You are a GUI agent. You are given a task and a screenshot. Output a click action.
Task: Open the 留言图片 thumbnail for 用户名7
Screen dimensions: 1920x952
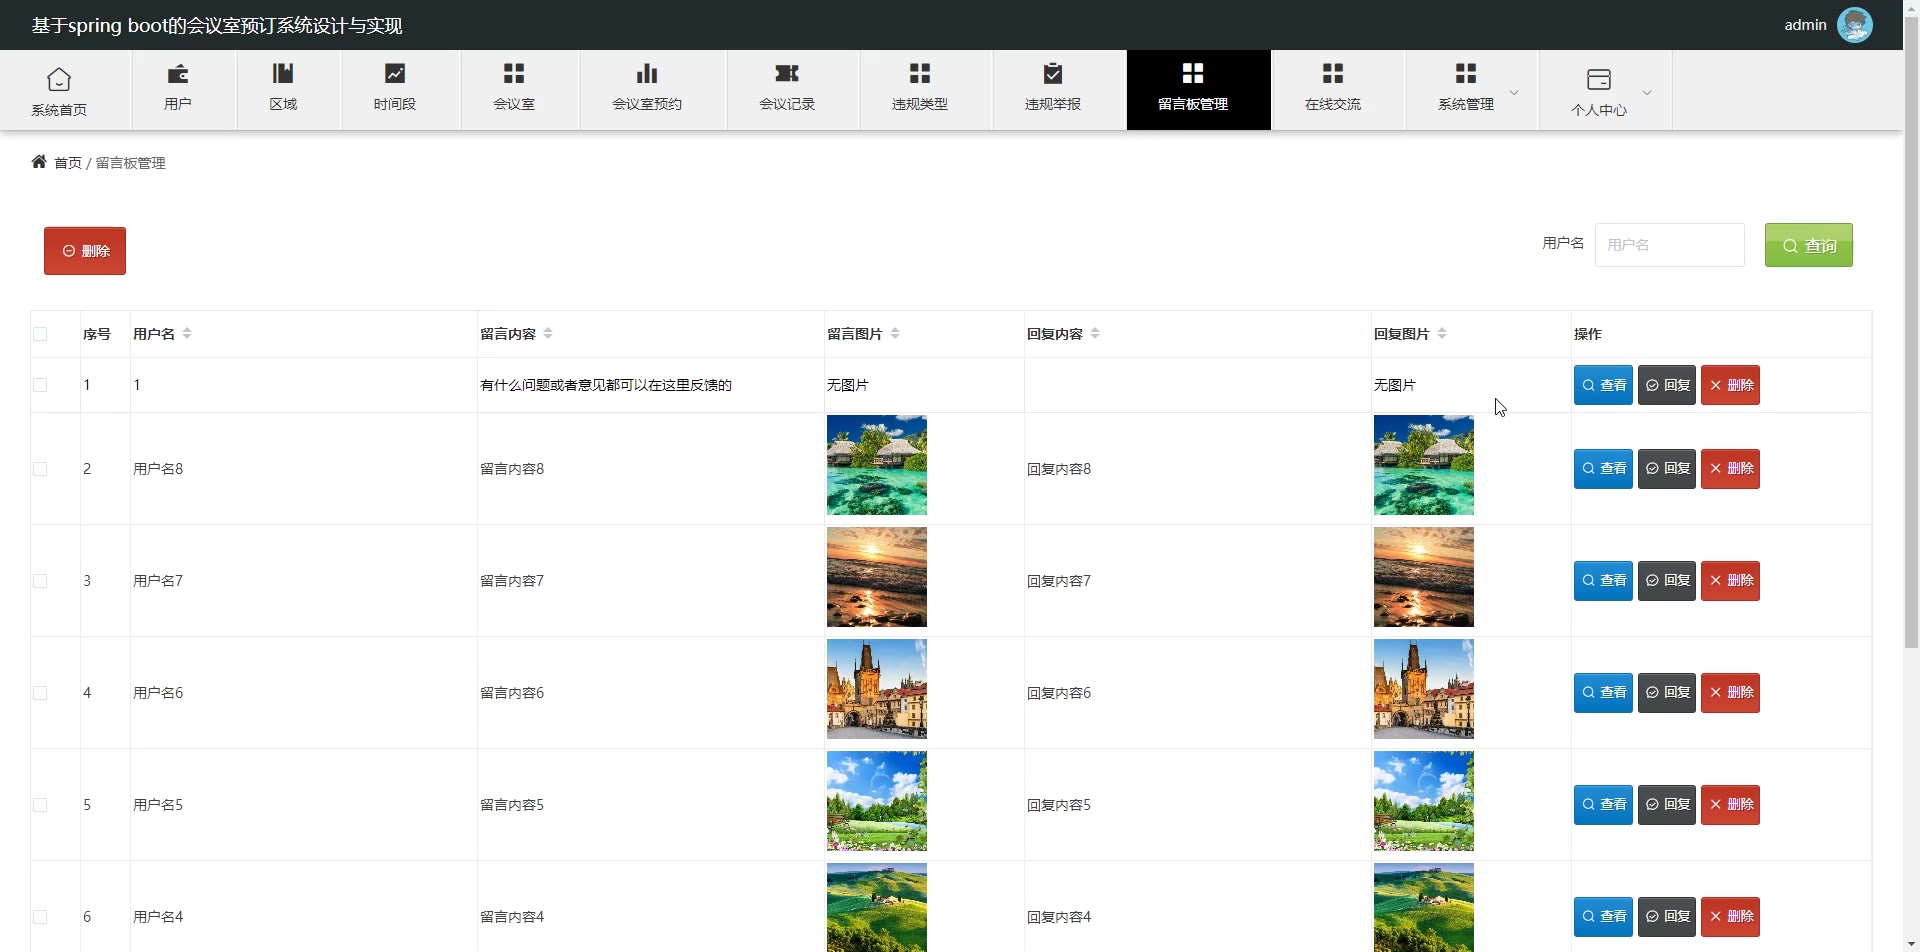coord(877,577)
